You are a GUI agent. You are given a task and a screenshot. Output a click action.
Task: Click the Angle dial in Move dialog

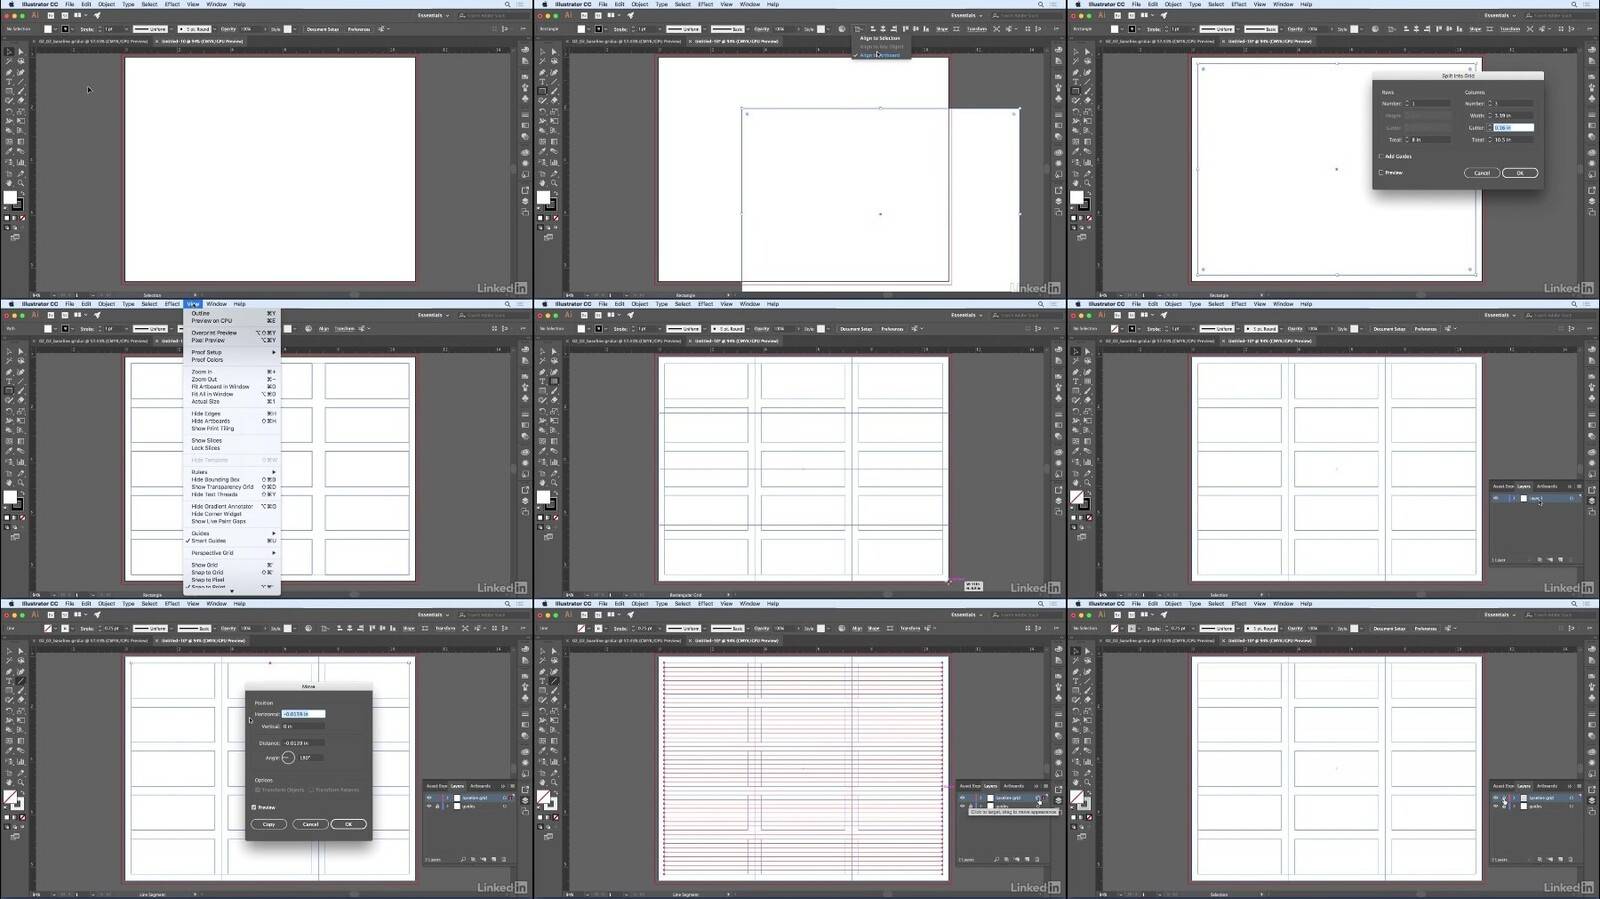pos(288,758)
